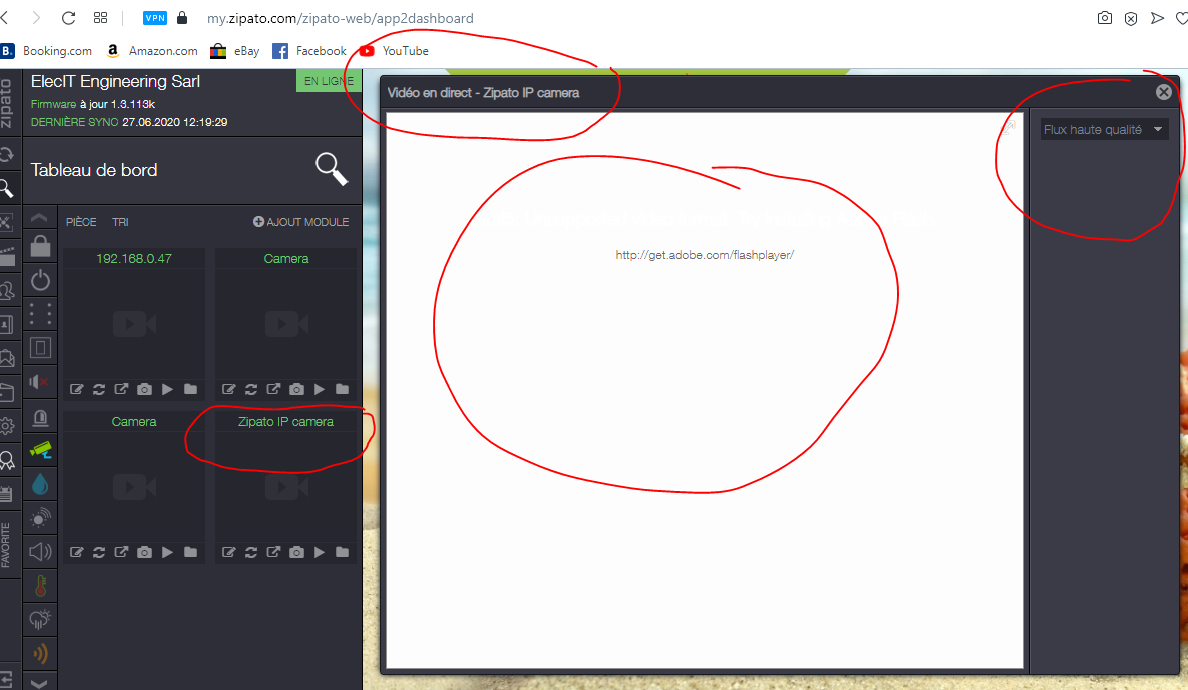
Task: Click the thermometer temperature filter icon
Action: point(40,586)
